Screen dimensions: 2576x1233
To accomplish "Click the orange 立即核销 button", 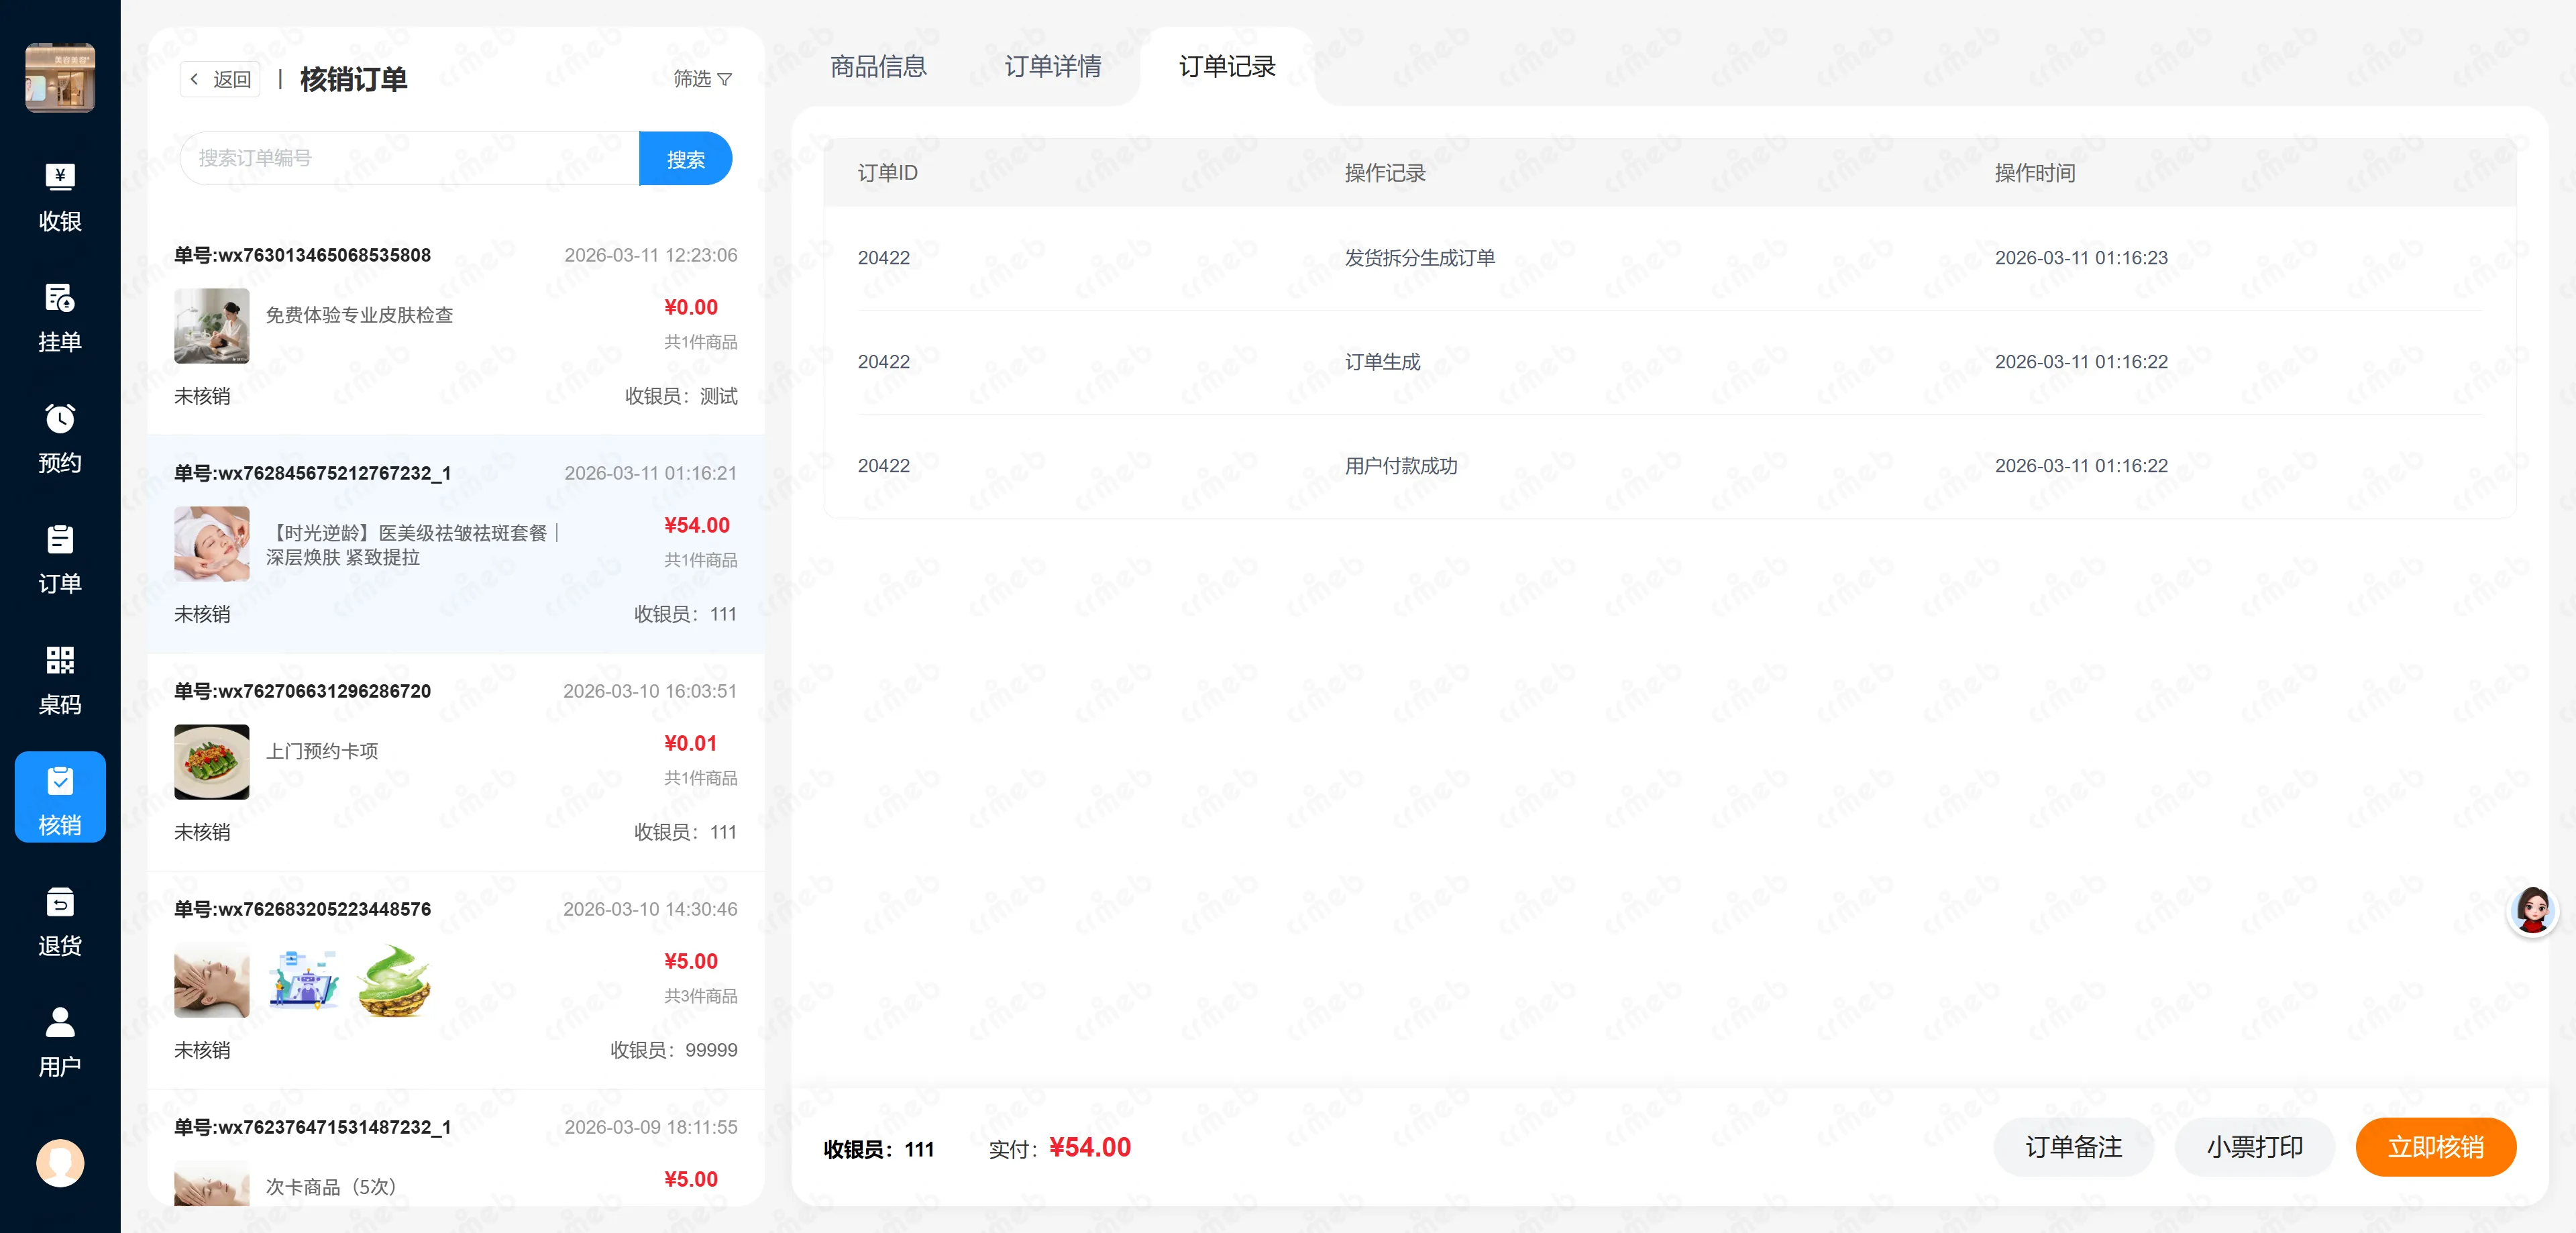I will coord(2435,1147).
